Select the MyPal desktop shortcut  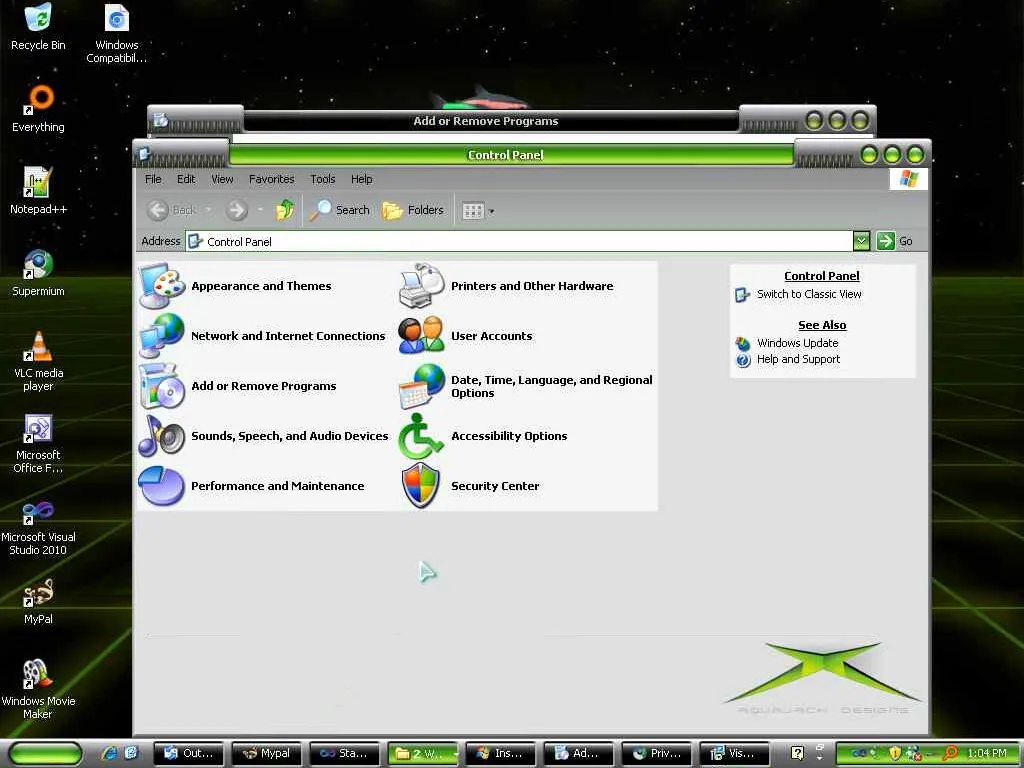click(39, 601)
